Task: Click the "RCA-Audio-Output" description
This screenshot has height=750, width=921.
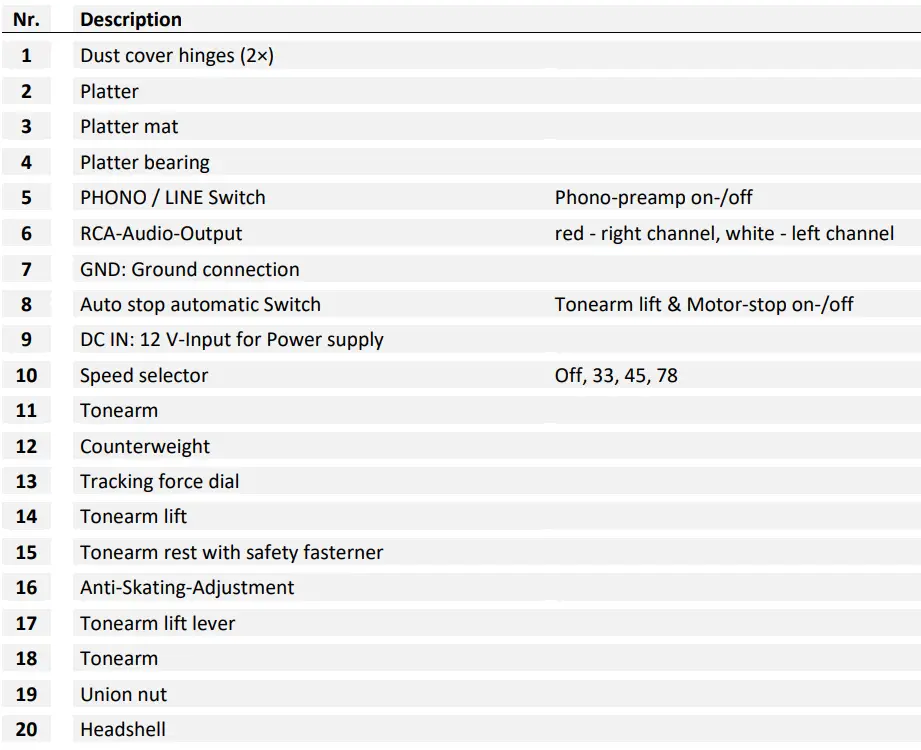Action: pos(161,233)
